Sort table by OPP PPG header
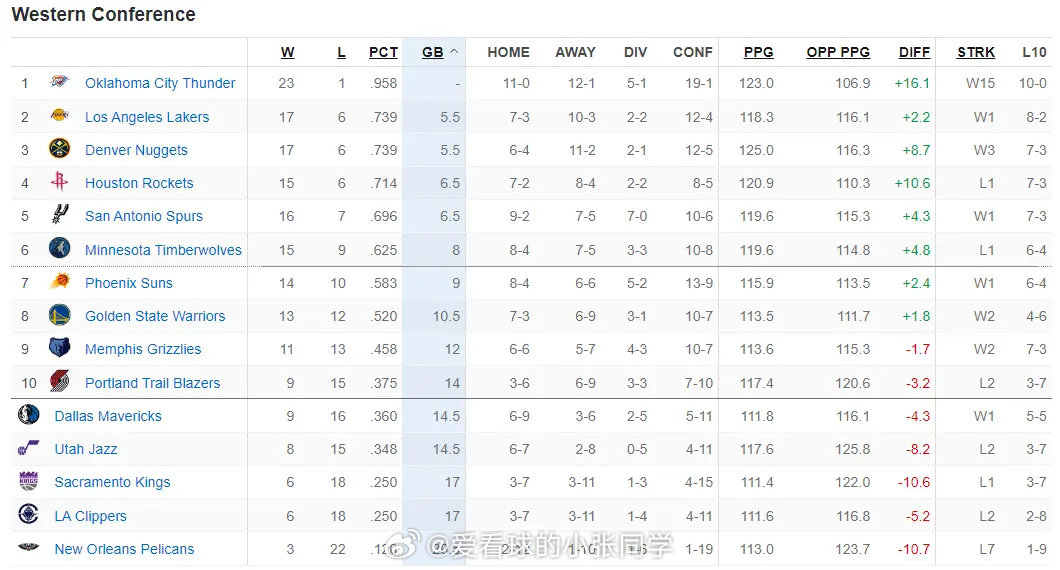 [838, 52]
